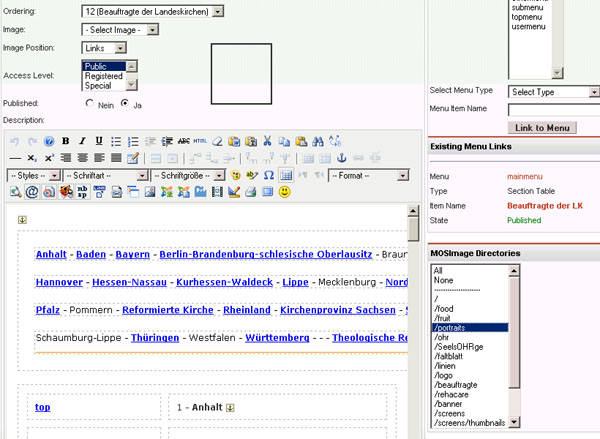Insert email link with the @ icon
This screenshot has width=600, height=439.
click(x=31, y=192)
